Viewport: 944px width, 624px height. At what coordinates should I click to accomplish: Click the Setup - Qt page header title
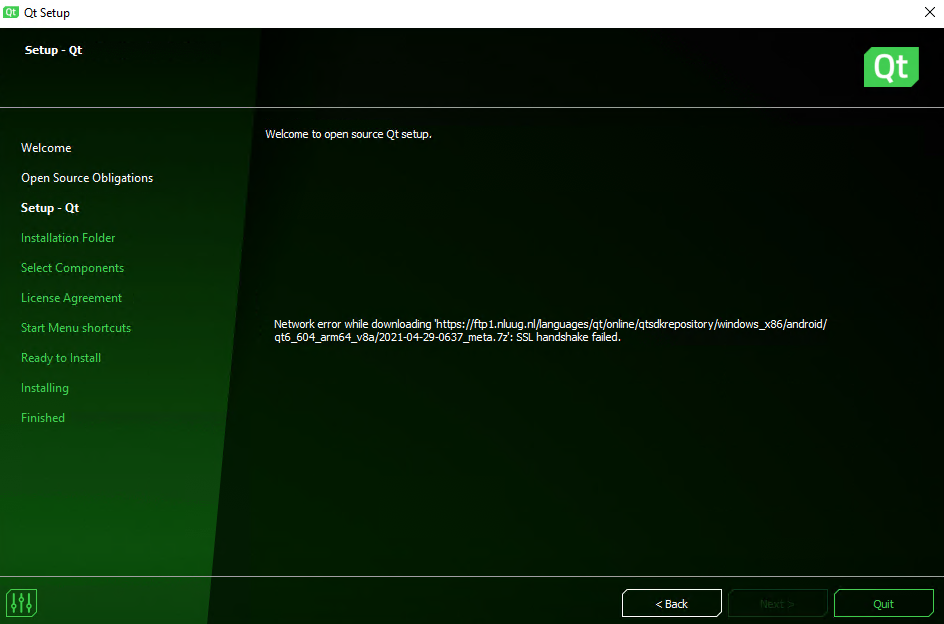coord(54,50)
